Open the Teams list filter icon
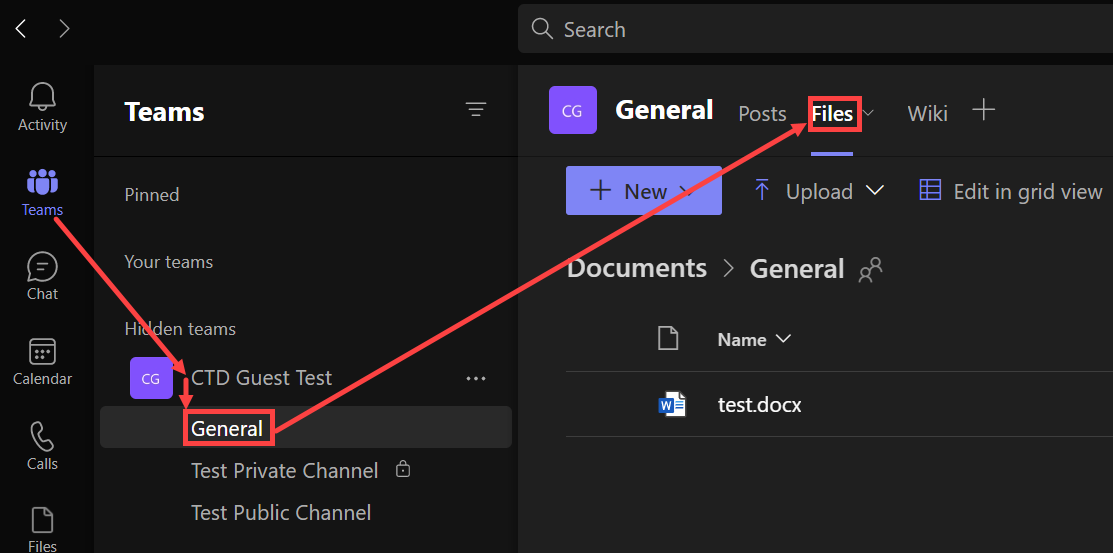The height and width of the screenshot is (553, 1113). pos(476,109)
